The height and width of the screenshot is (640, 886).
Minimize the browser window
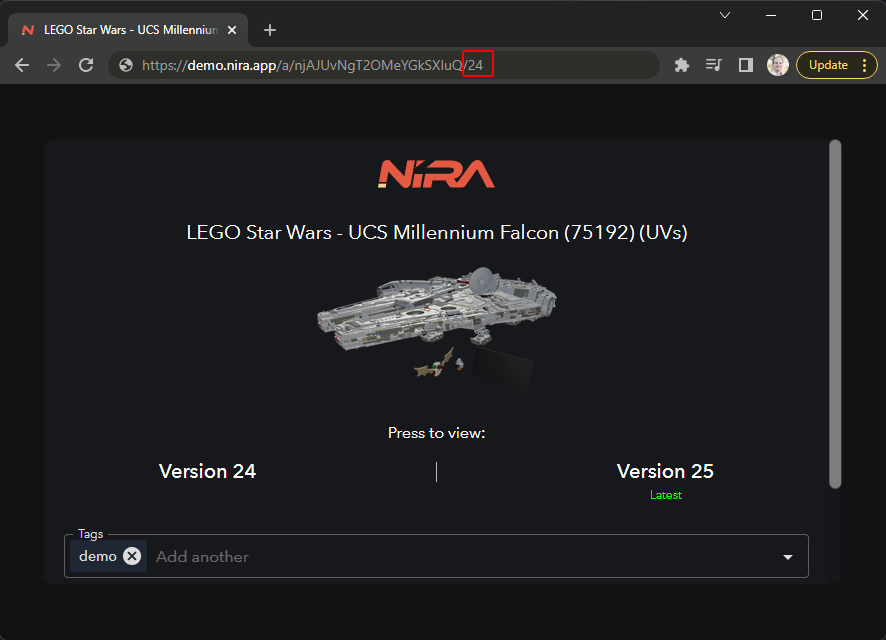tap(771, 15)
